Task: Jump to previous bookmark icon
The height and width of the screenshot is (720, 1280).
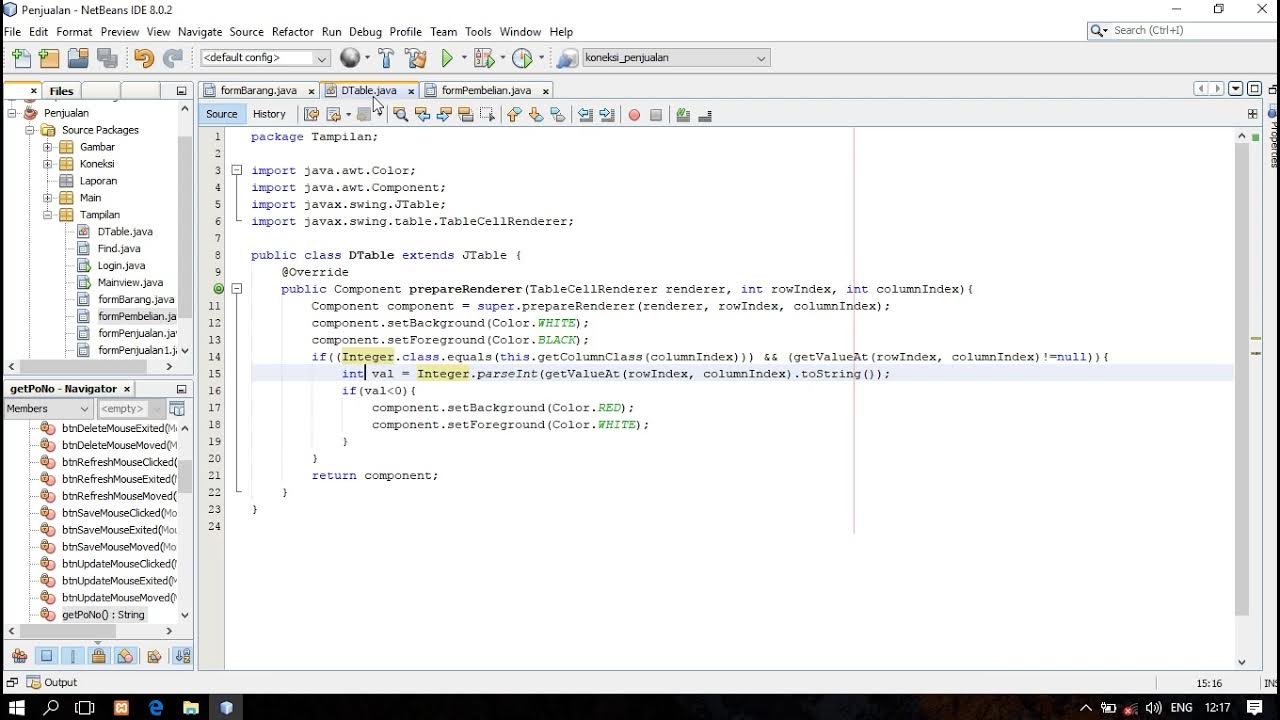Action: click(x=512, y=115)
